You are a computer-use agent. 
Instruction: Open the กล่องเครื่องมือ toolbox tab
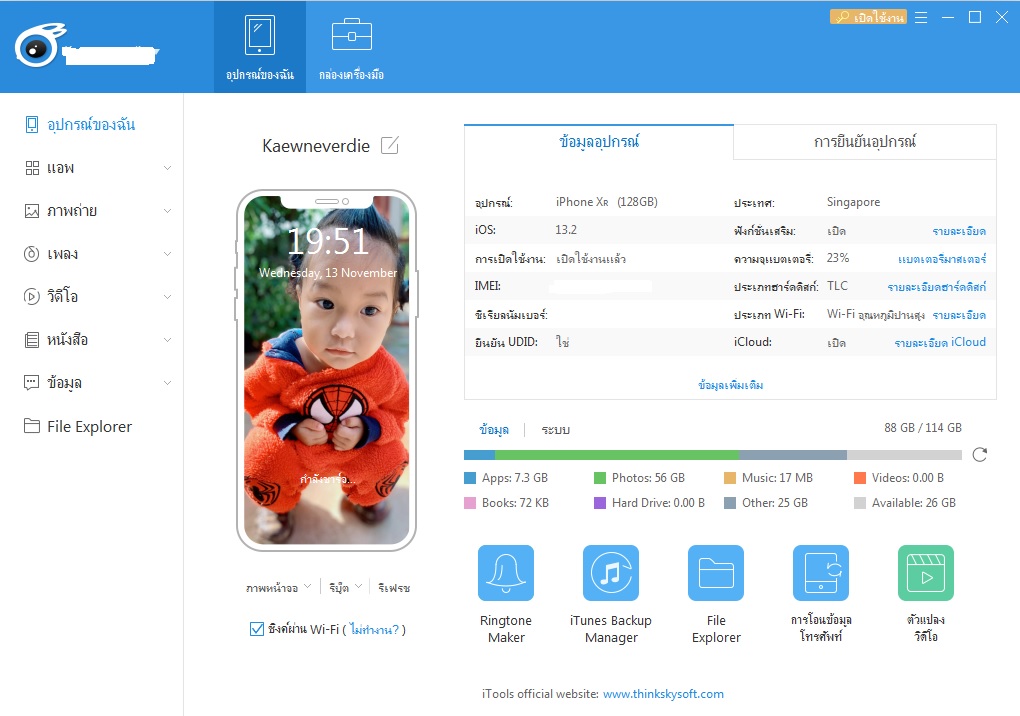tap(351, 47)
